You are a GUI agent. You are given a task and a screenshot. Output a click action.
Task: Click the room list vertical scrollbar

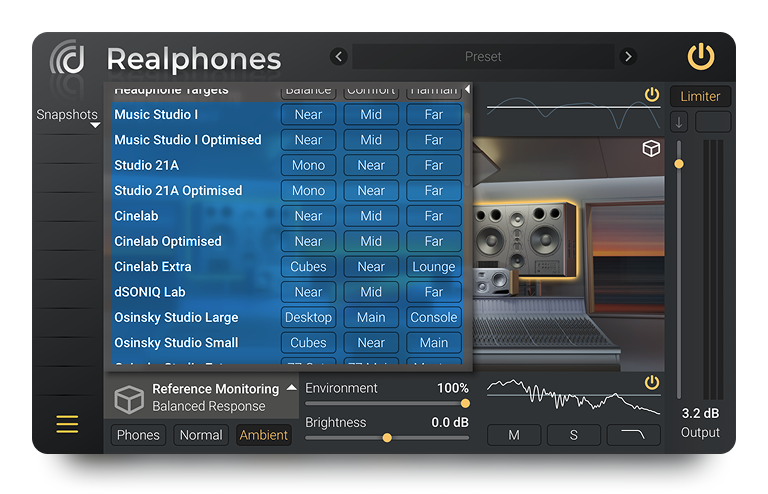click(x=468, y=150)
